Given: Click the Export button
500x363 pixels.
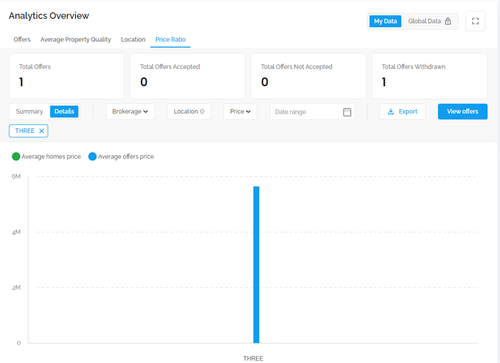Looking at the screenshot, I should click(402, 112).
